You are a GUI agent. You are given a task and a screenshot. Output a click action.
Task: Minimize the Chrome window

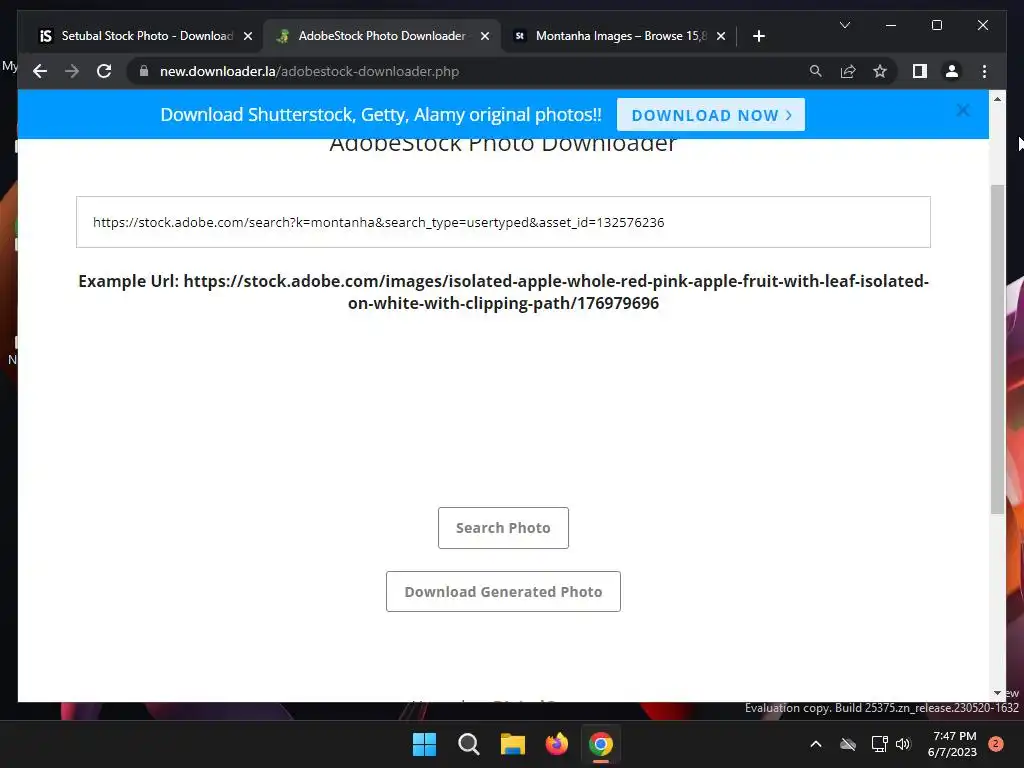point(891,25)
